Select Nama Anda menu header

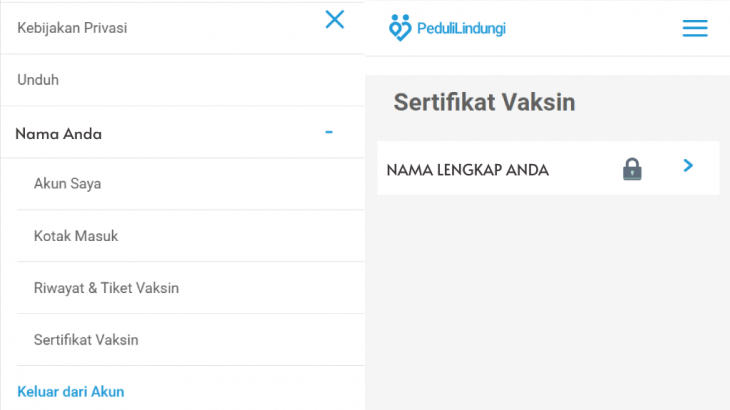pos(59,134)
